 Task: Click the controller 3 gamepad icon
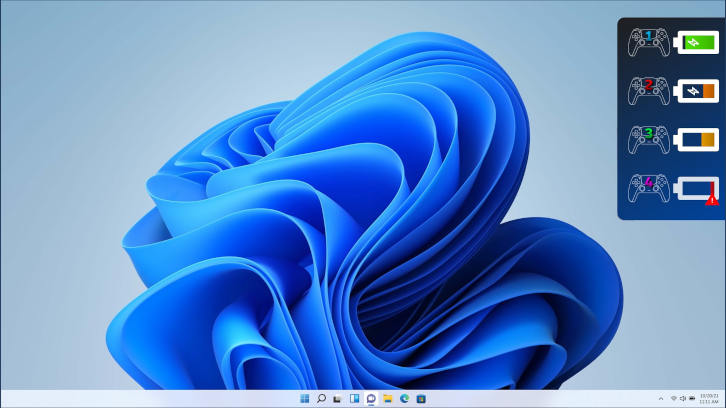(x=646, y=139)
